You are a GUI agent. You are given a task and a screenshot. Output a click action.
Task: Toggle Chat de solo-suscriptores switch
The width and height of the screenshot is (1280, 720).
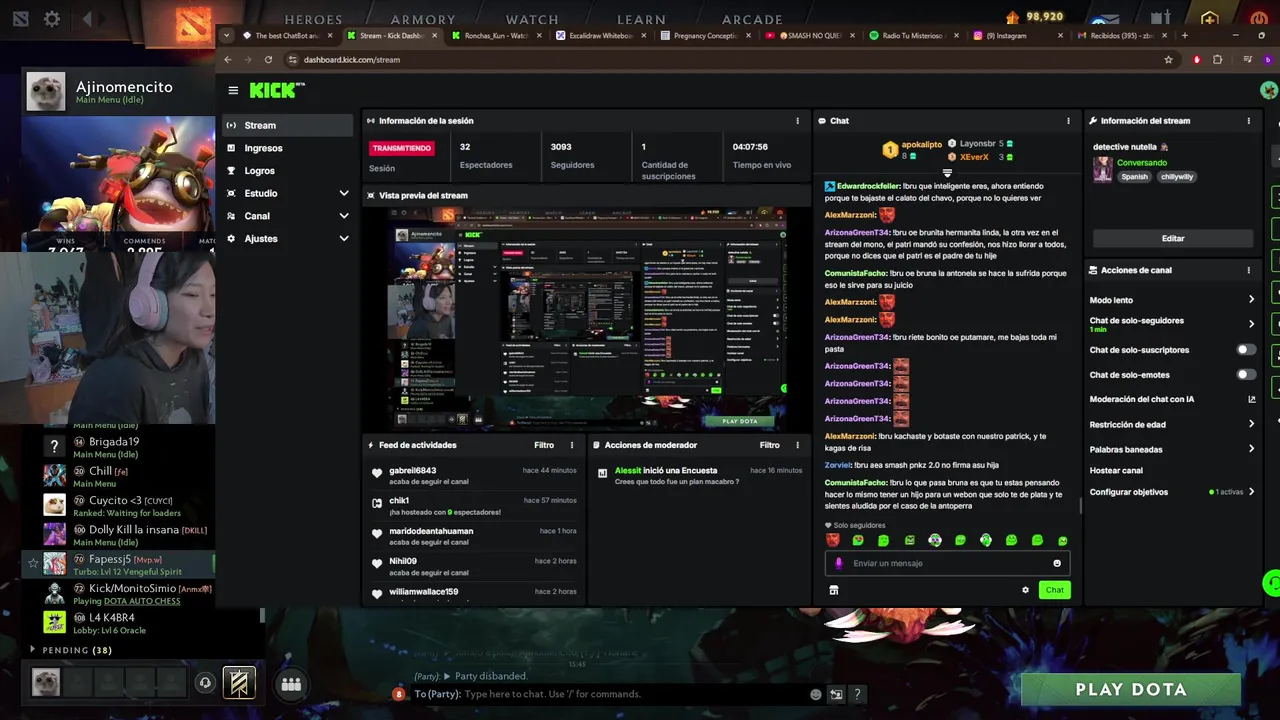pyautogui.click(x=1246, y=350)
